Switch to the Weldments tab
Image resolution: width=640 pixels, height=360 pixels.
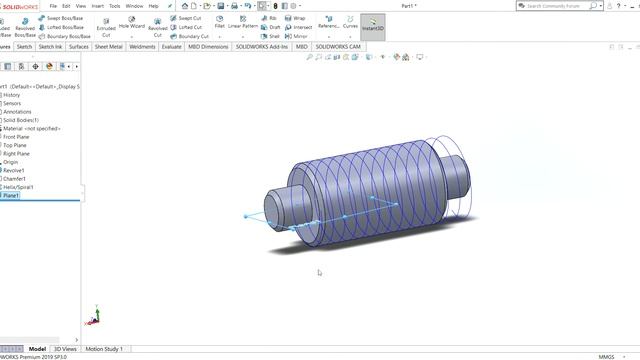tap(142, 47)
